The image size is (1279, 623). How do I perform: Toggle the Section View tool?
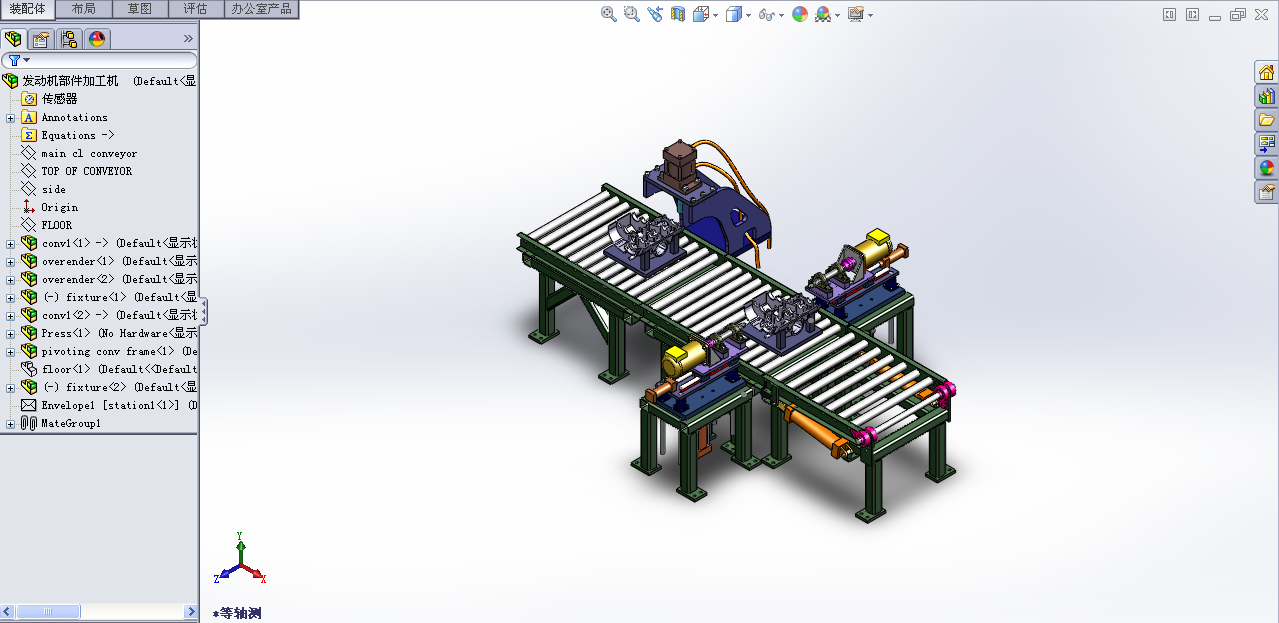pyautogui.click(x=678, y=14)
